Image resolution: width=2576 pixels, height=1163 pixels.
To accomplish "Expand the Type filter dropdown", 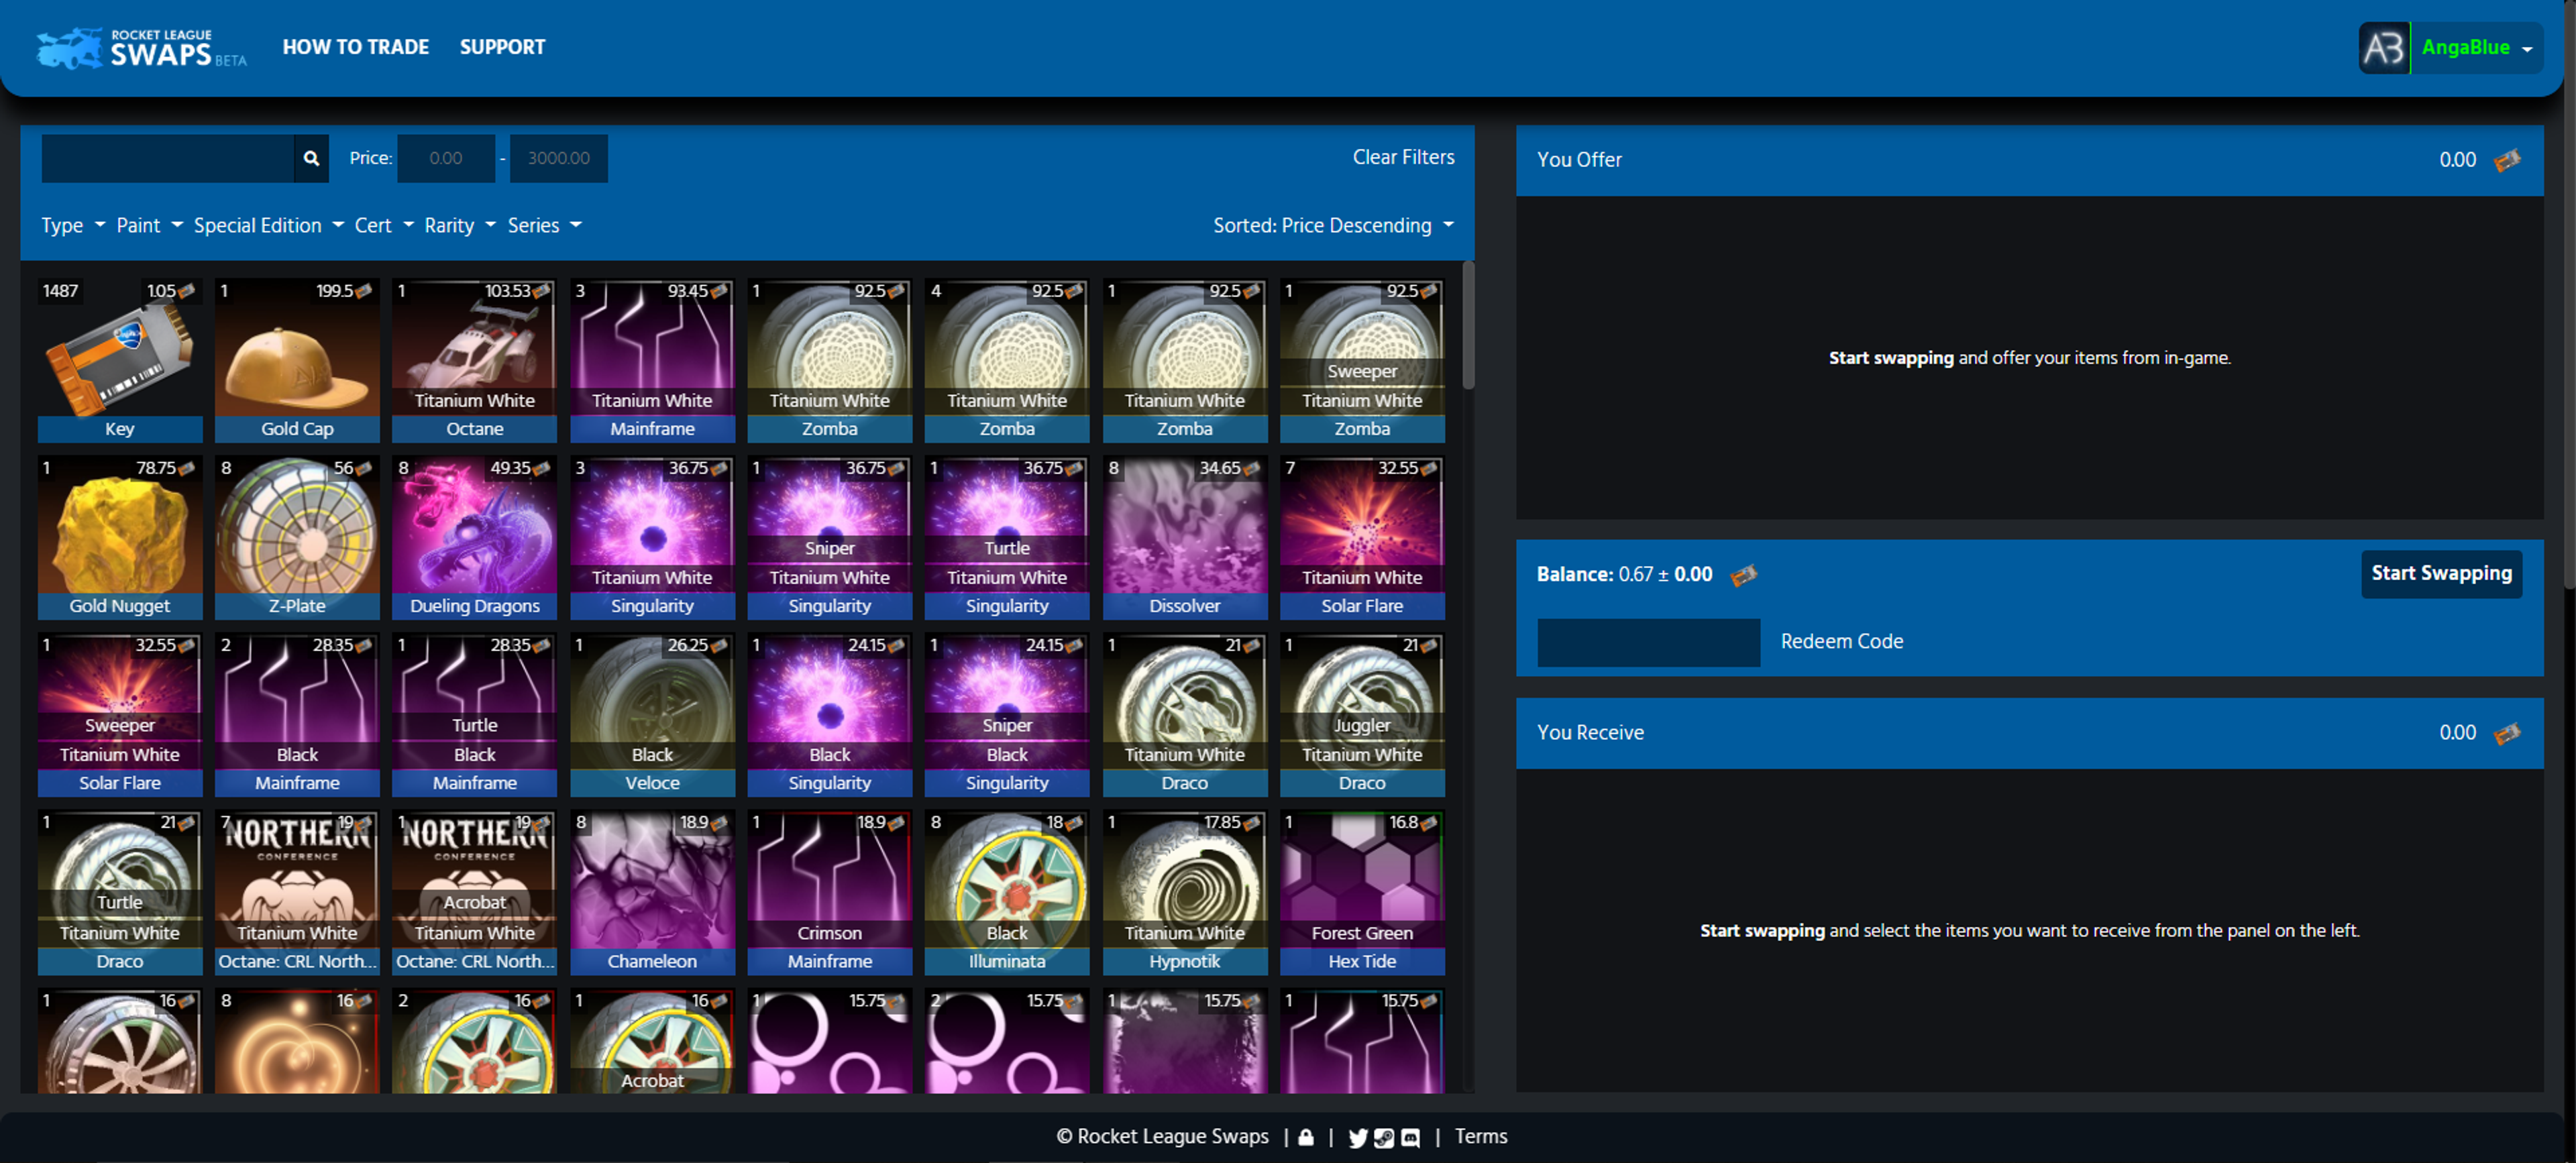I will (x=72, y=225).
